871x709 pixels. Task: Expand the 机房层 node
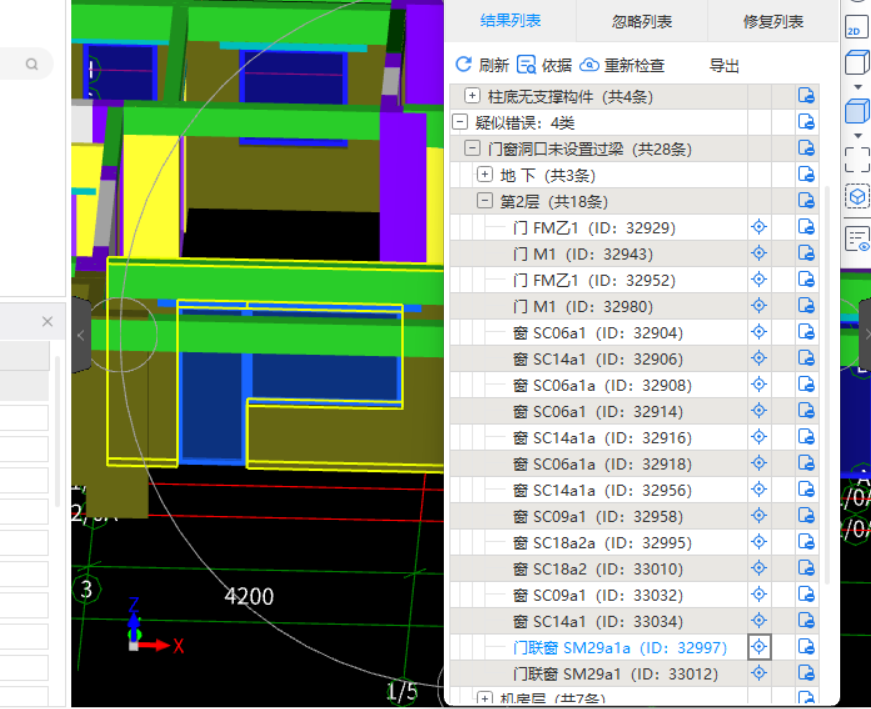[x=484, y=698]
